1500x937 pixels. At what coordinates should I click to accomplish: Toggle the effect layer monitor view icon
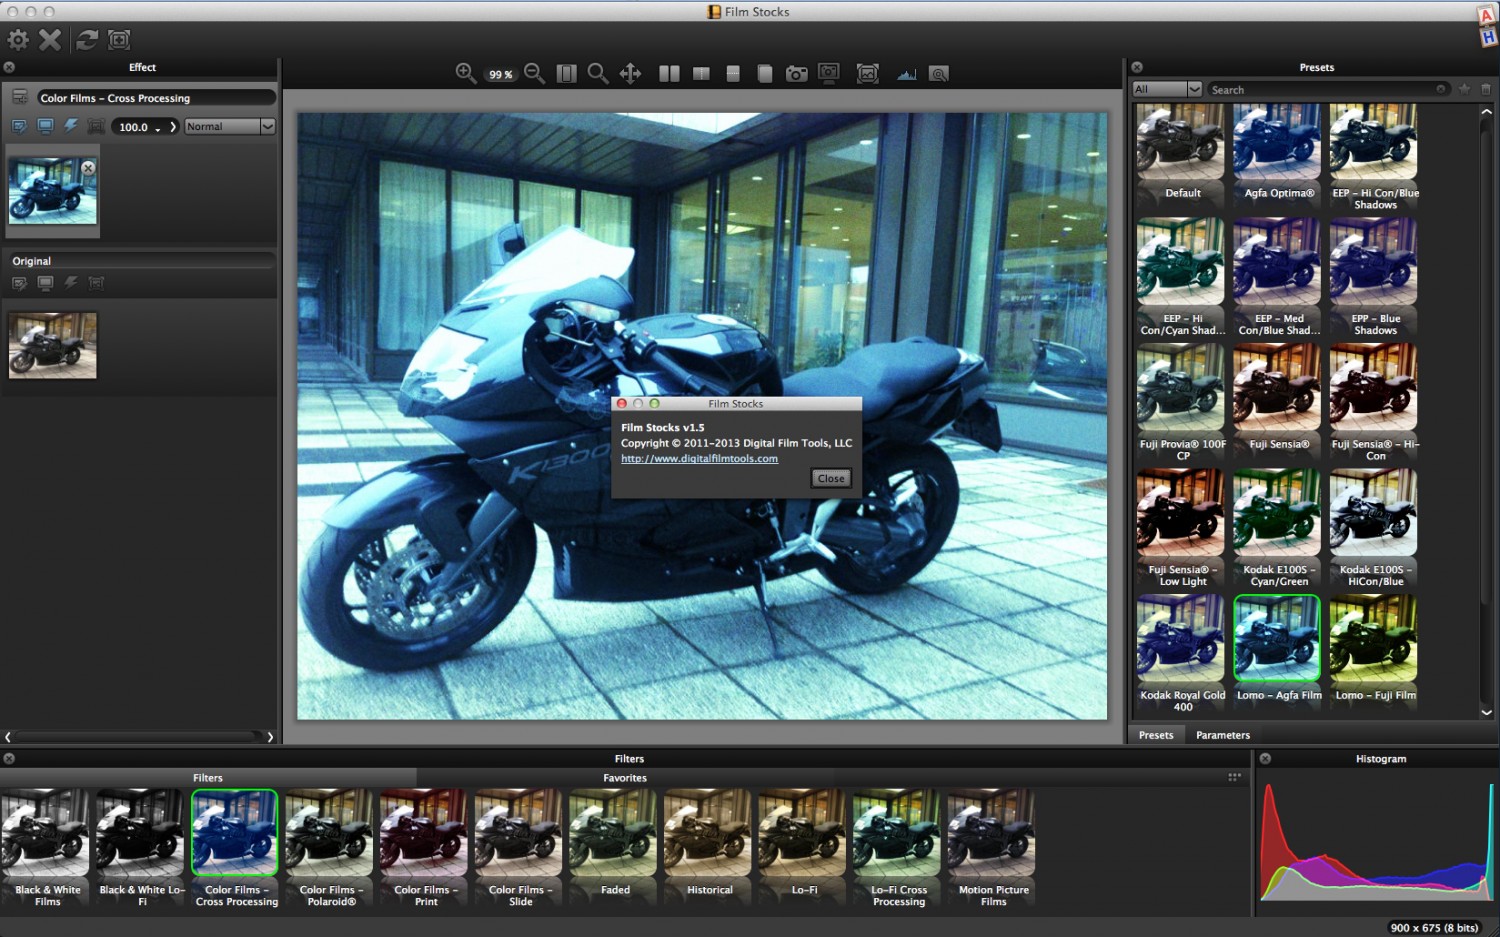tap(45, 126)
